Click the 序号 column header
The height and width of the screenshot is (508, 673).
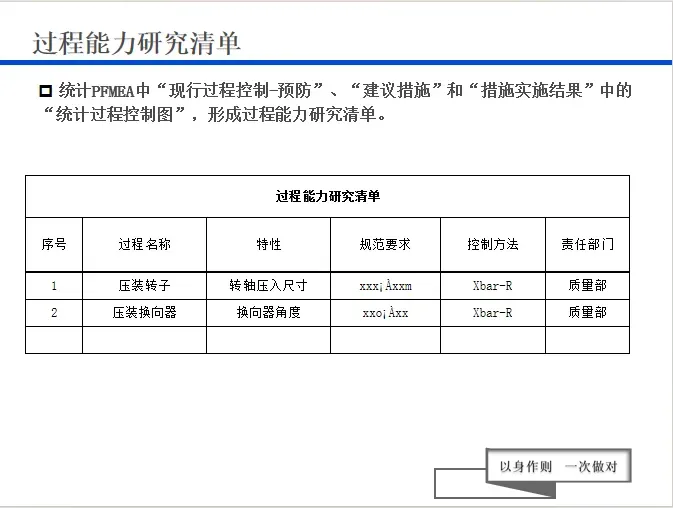(54, 245)
